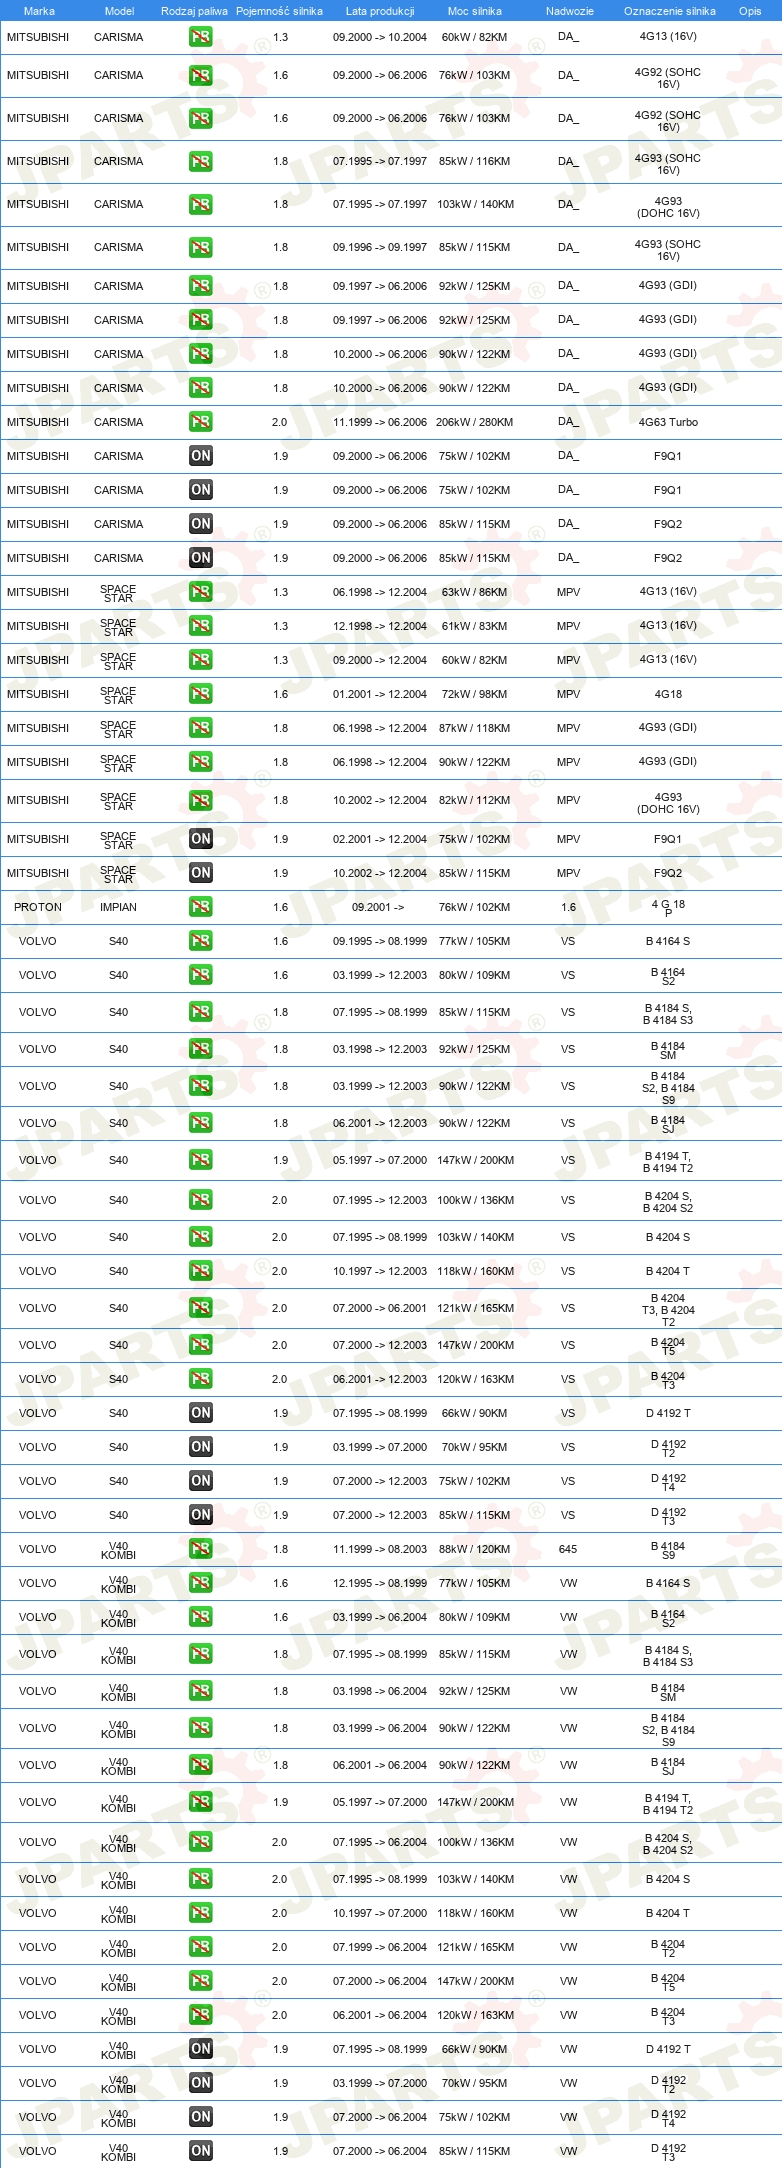Click petrol icon in Space Star 90kW/122KM row
The image size is (782, 2168).
(x=201, y=762)
